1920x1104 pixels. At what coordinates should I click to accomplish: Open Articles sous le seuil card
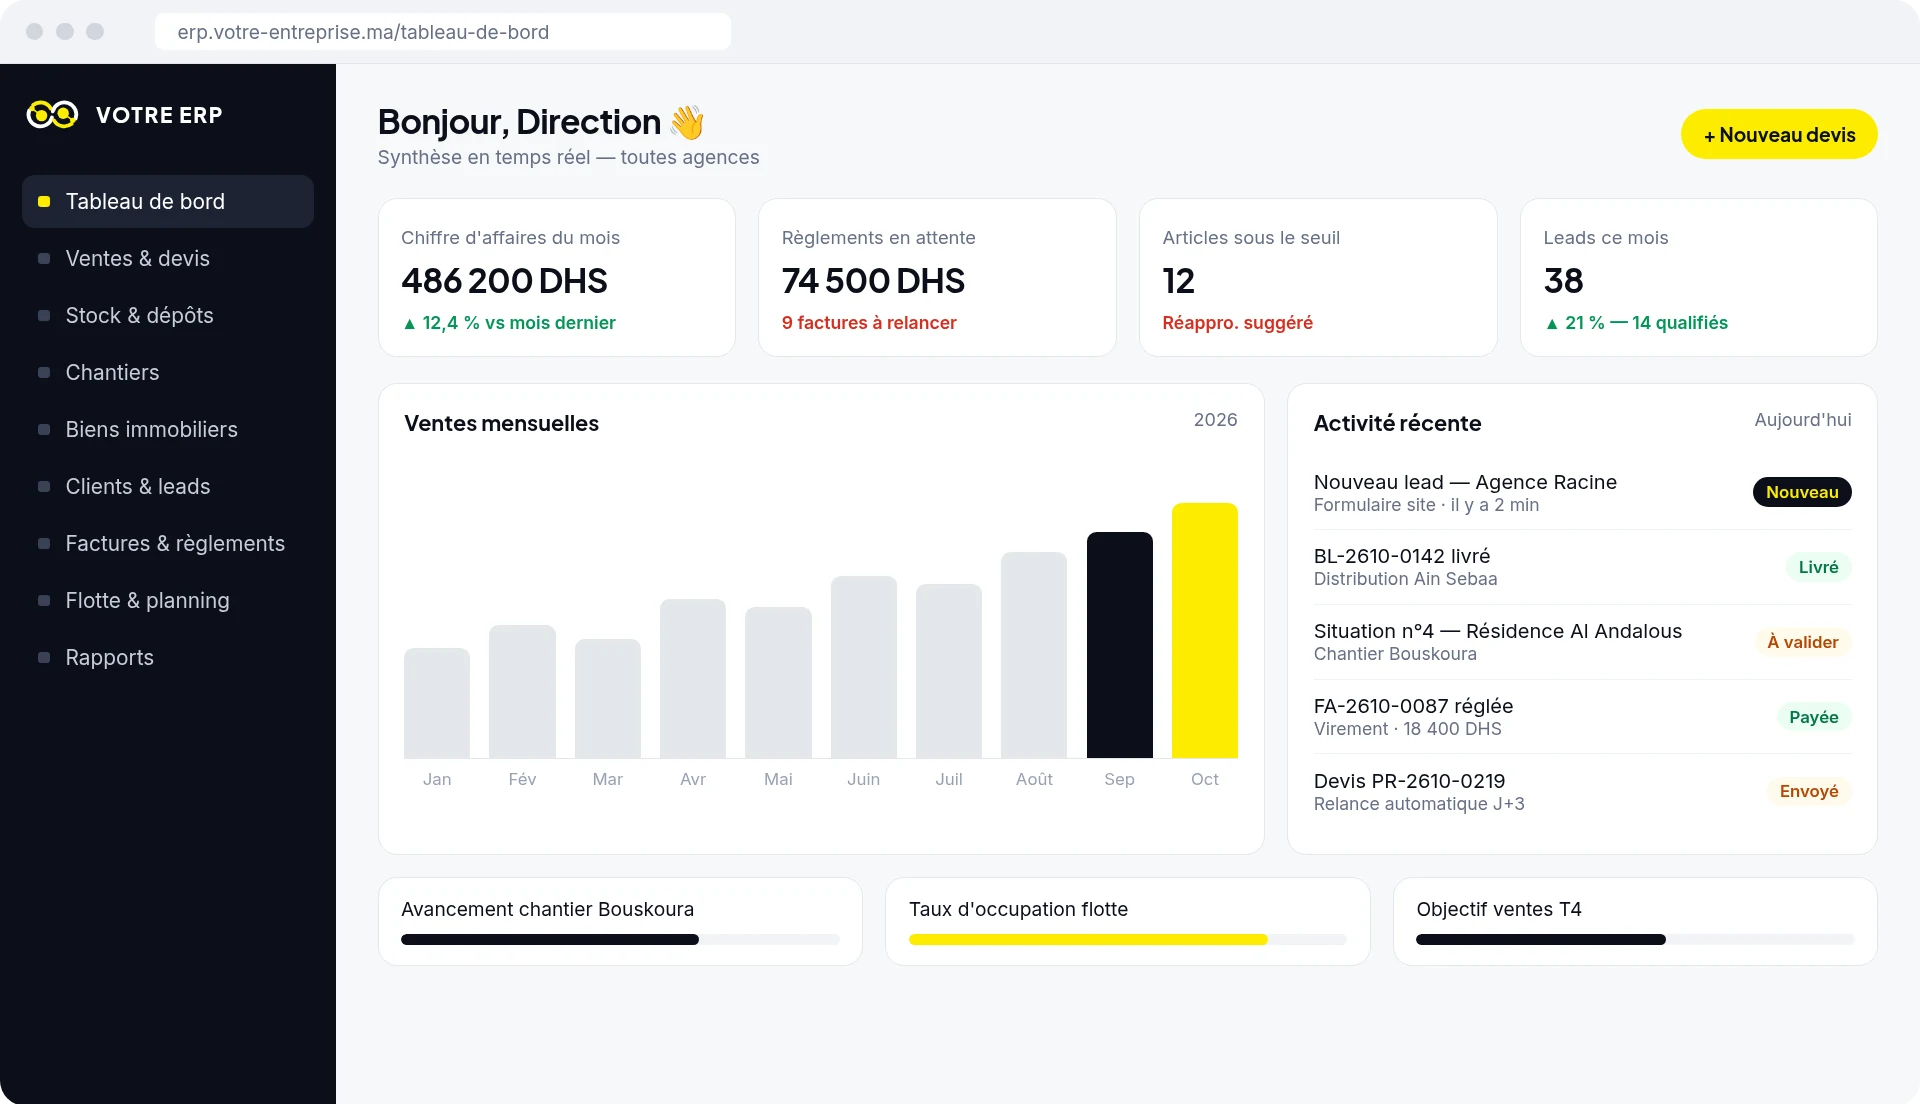(1318, 277)
